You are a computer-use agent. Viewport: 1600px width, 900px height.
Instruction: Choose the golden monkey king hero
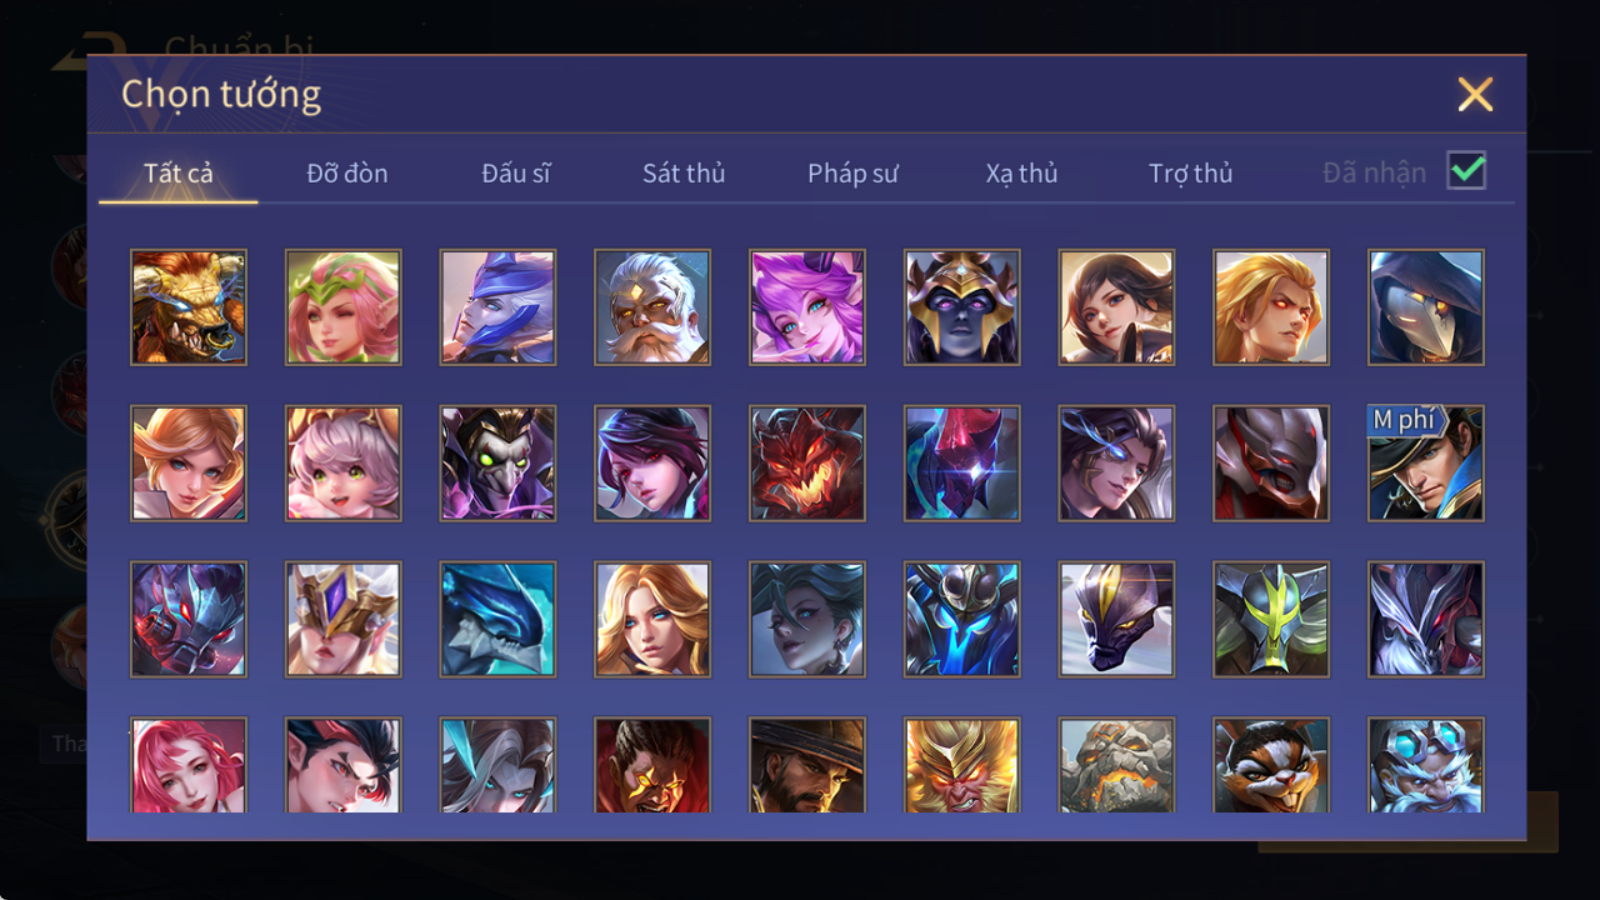pyautogui.click(x=962, y=765)
